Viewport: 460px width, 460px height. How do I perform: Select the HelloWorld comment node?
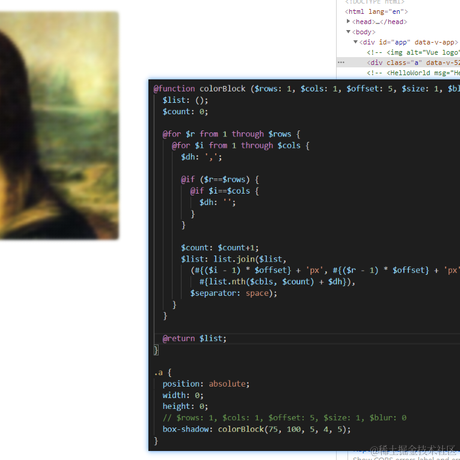(413, 73)
